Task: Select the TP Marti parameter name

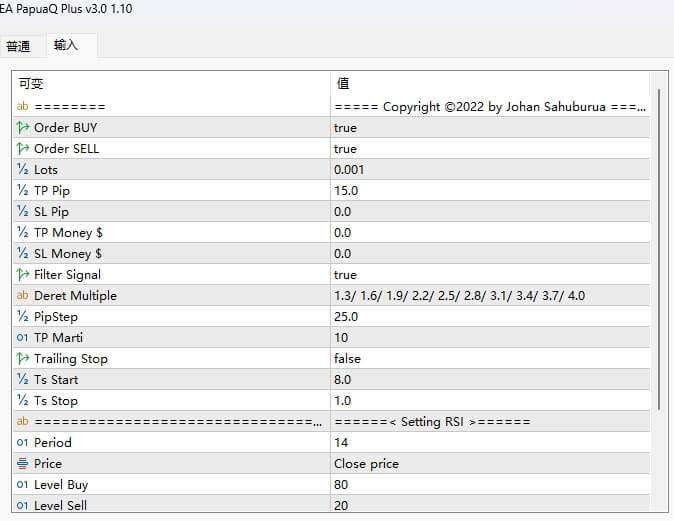Action: [58, 337]
